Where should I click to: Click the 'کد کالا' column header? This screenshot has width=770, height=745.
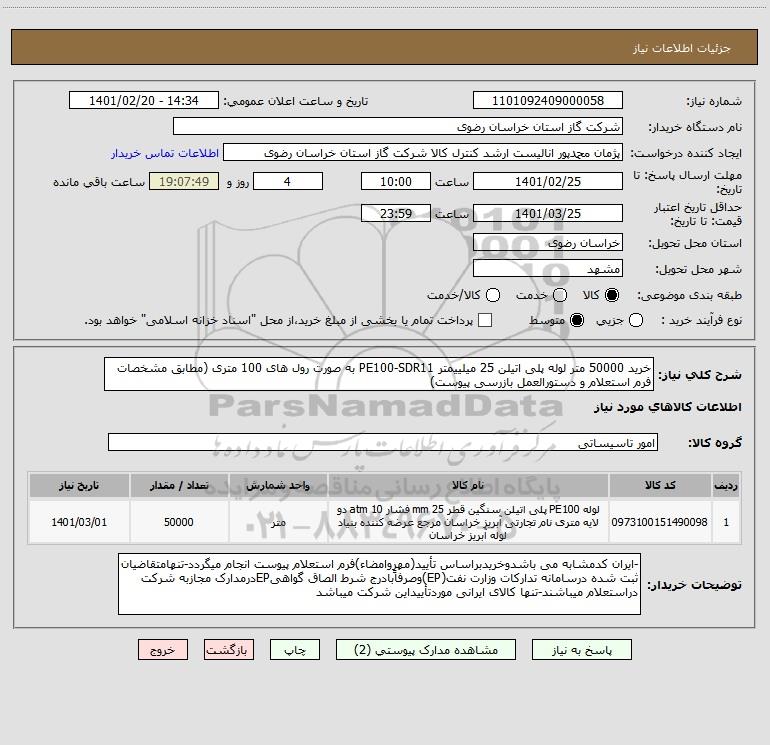pyautogui.click(x=660, y=485)
